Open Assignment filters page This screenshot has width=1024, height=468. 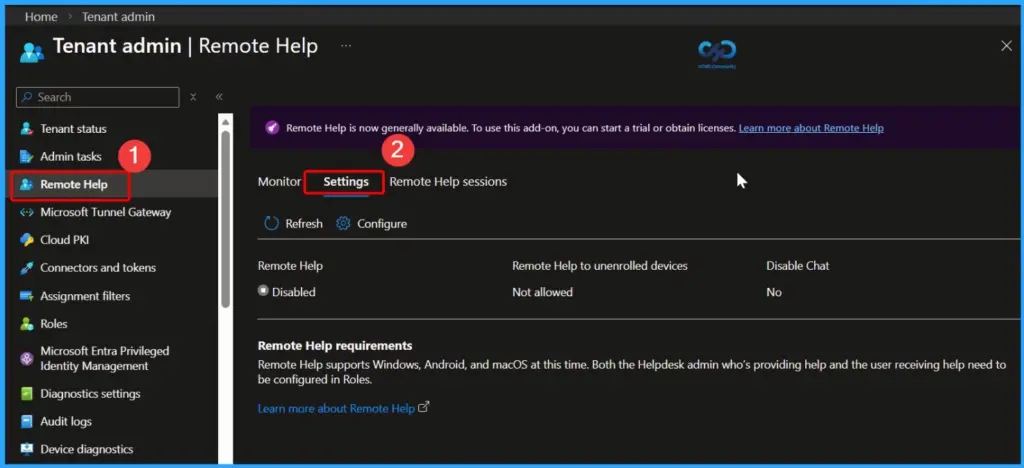pyautogui.click(x=85, y=296)
